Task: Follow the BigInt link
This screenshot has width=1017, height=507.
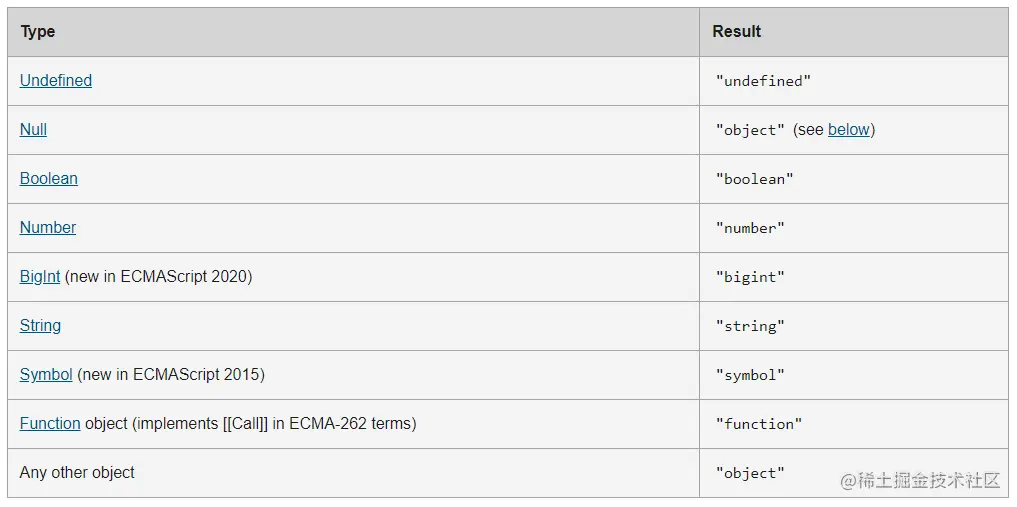Action: click(40, 276)
